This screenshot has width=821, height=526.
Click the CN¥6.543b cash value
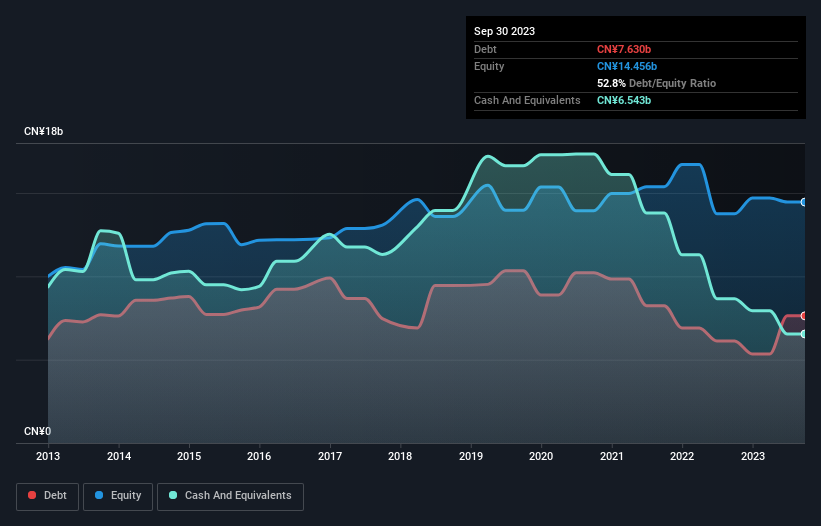624,100
